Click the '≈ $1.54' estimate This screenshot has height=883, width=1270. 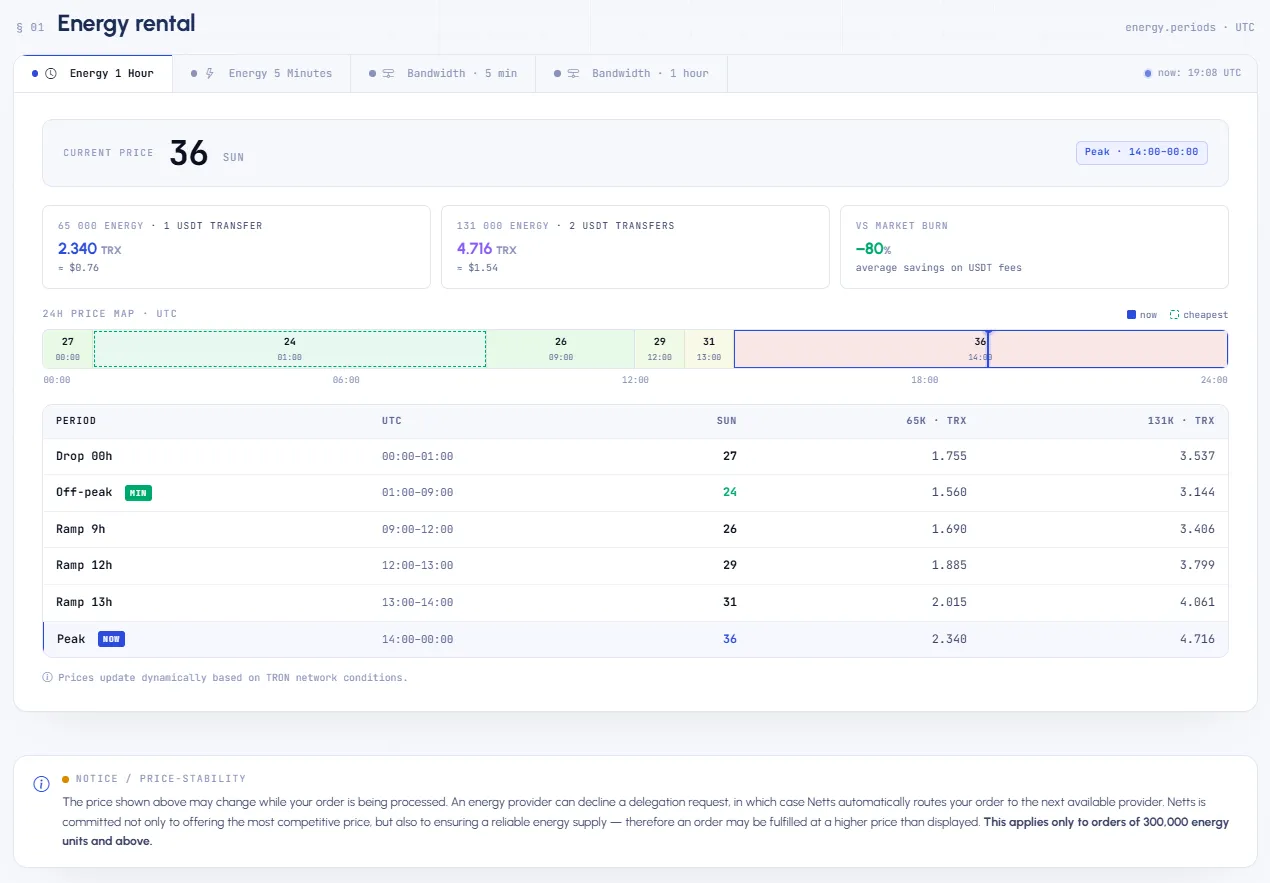click(x=477, y=268)
